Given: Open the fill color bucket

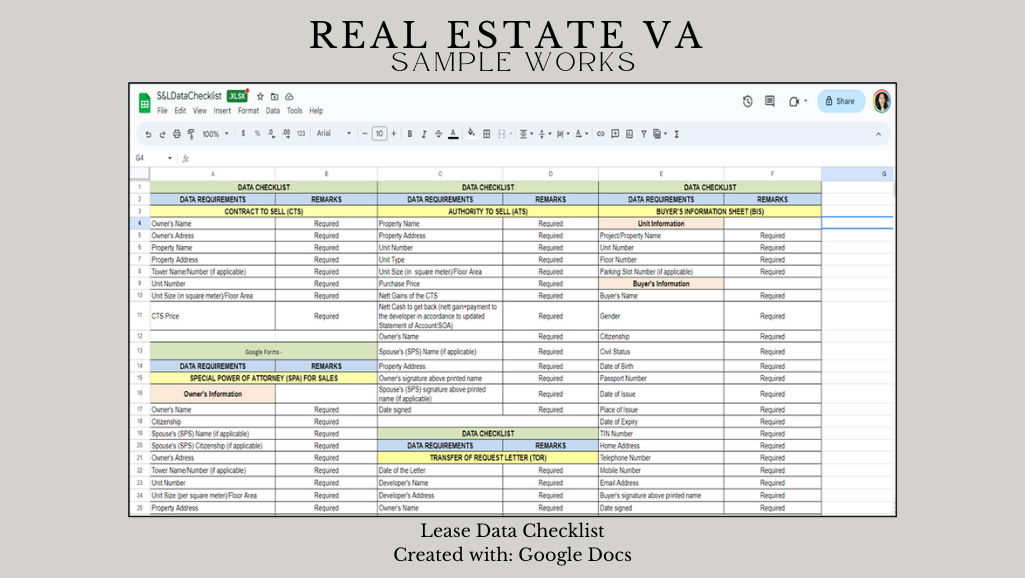Looking at the screenshot, I should (x=471, y=133).
